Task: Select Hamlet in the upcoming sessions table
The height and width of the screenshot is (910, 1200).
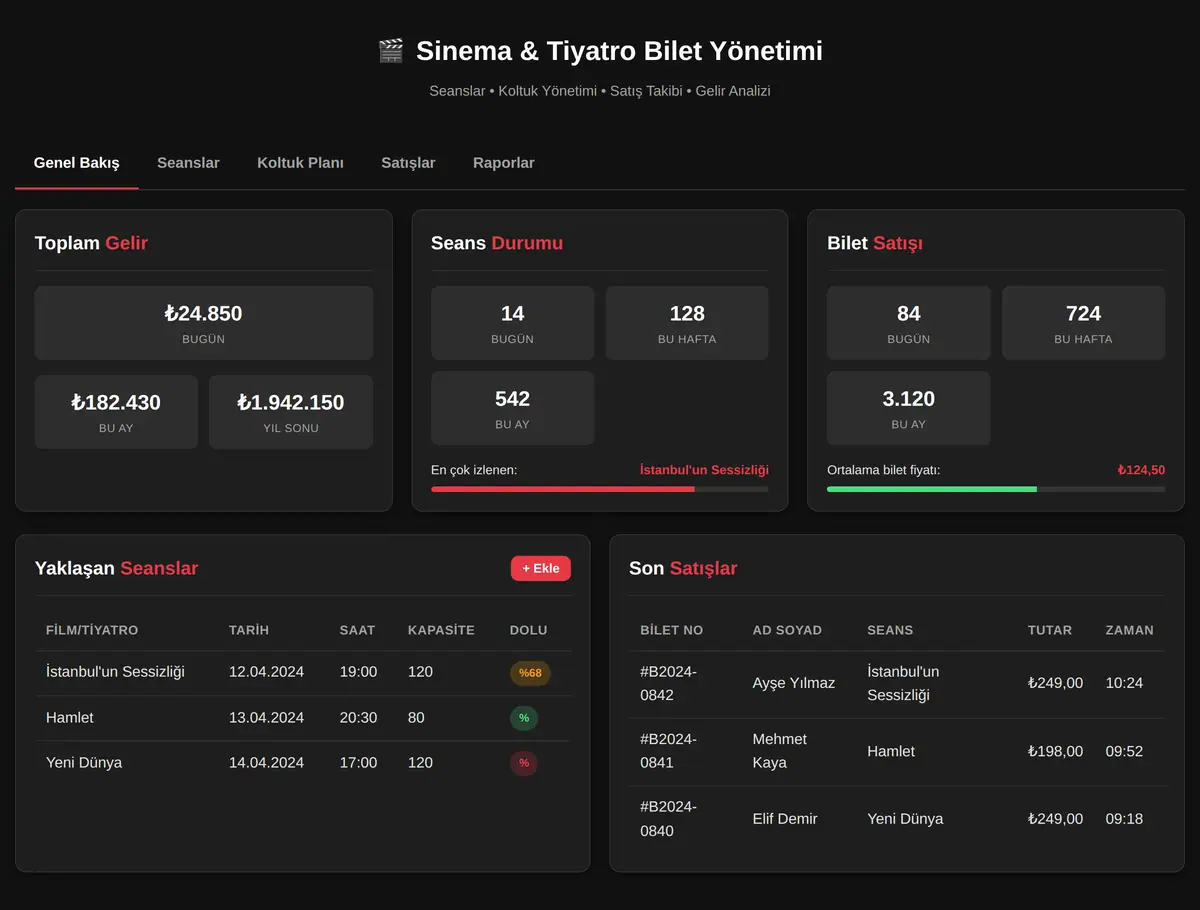Action: click(70, 718)
